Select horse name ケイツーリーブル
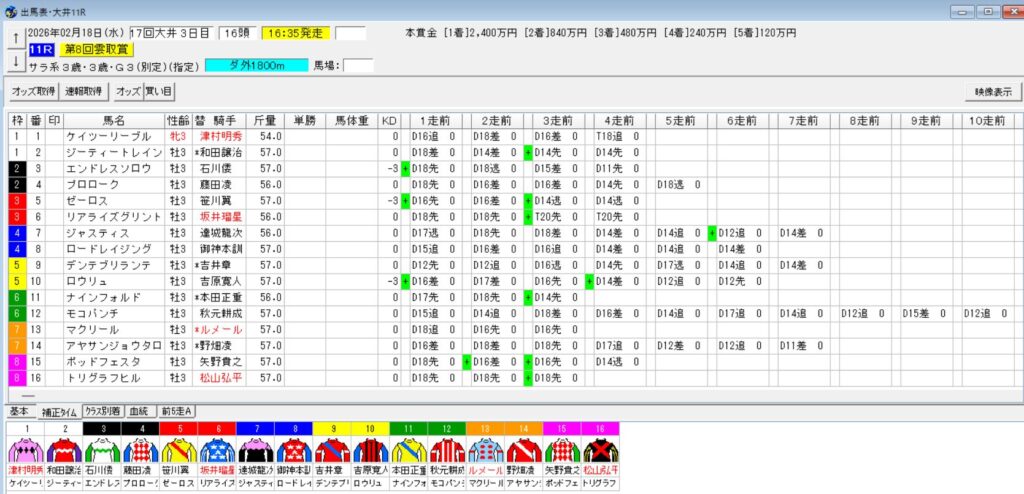 (108, 137)
